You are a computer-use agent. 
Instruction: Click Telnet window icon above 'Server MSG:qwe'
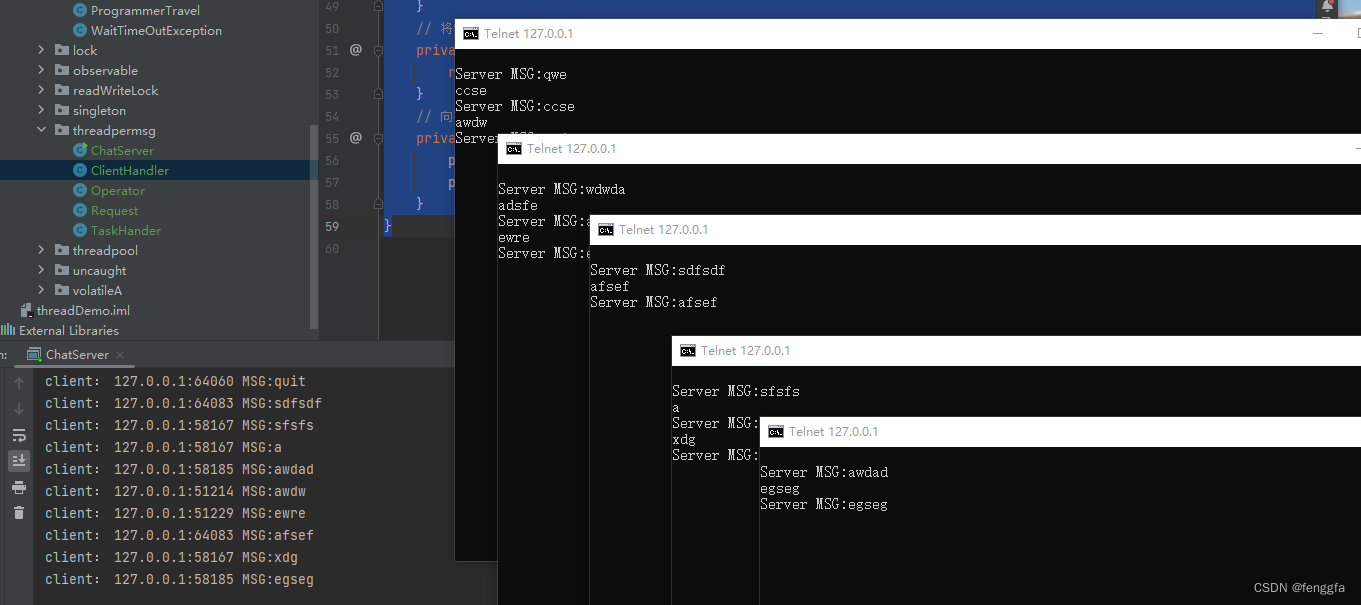pos(470,34)
